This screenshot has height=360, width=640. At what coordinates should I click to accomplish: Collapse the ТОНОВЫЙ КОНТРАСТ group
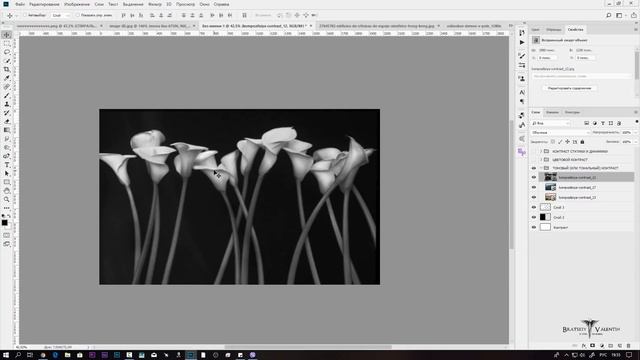coord(541,168)
